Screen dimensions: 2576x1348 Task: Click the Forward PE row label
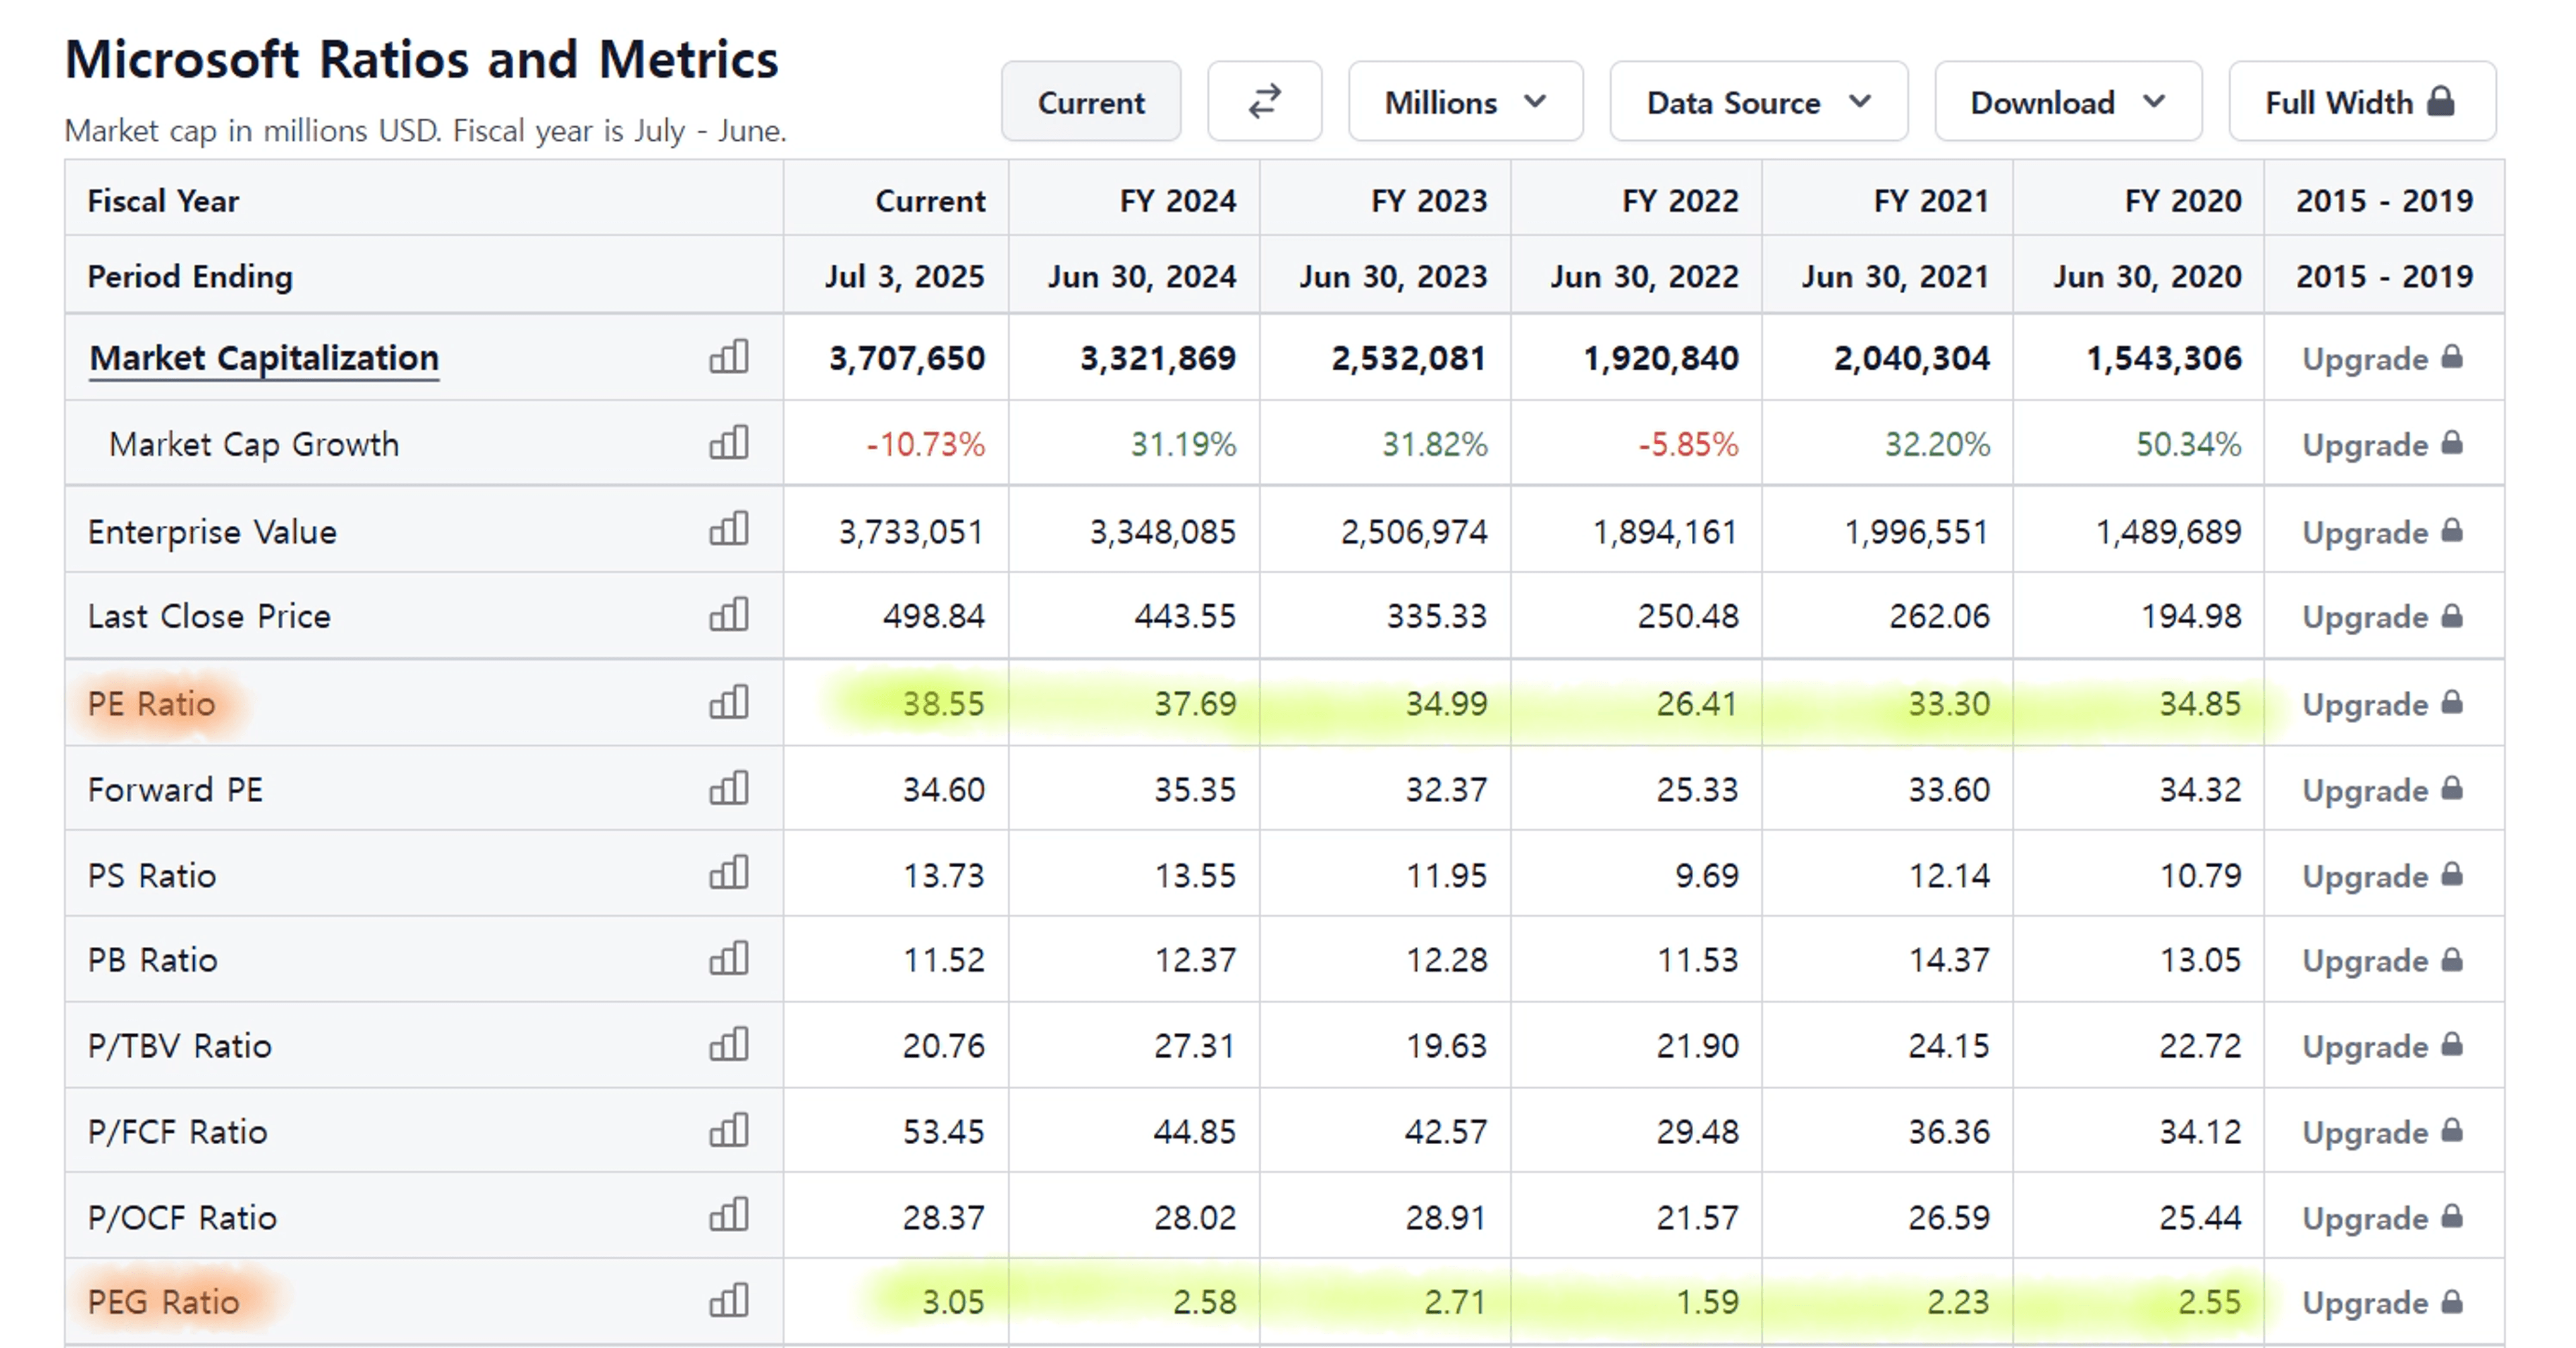(175, 790)
